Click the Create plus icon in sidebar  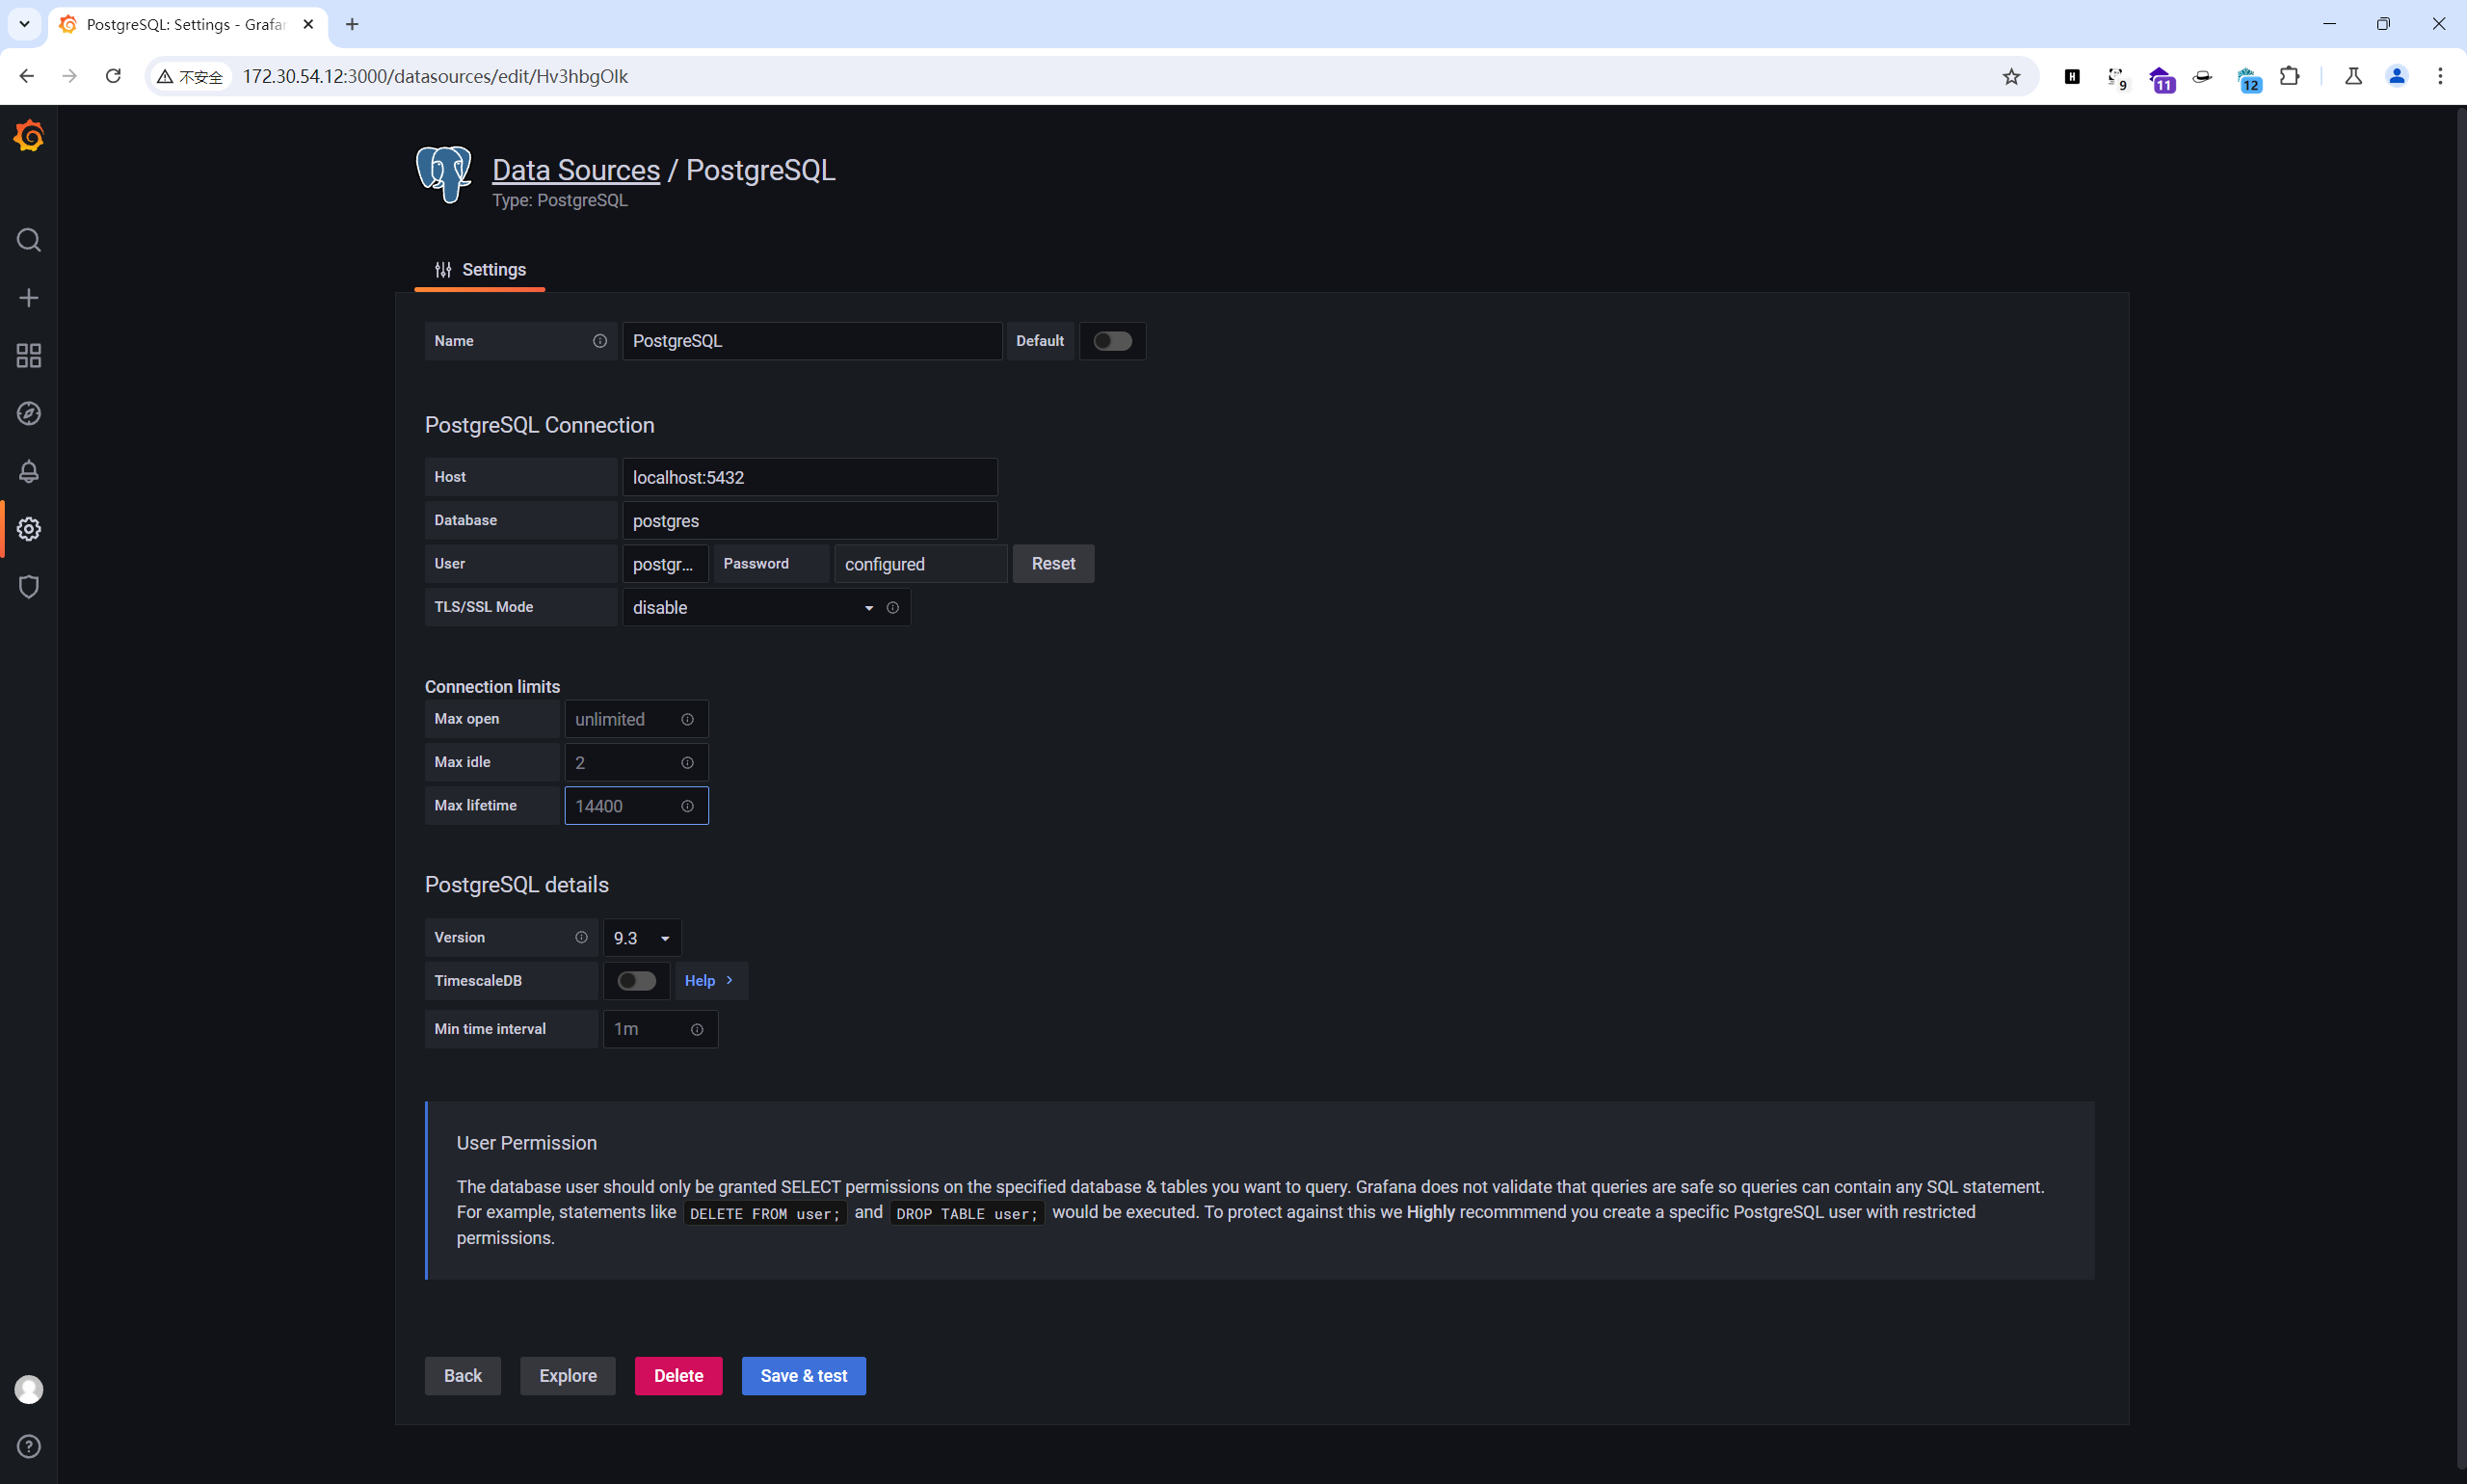coord(29,298)
